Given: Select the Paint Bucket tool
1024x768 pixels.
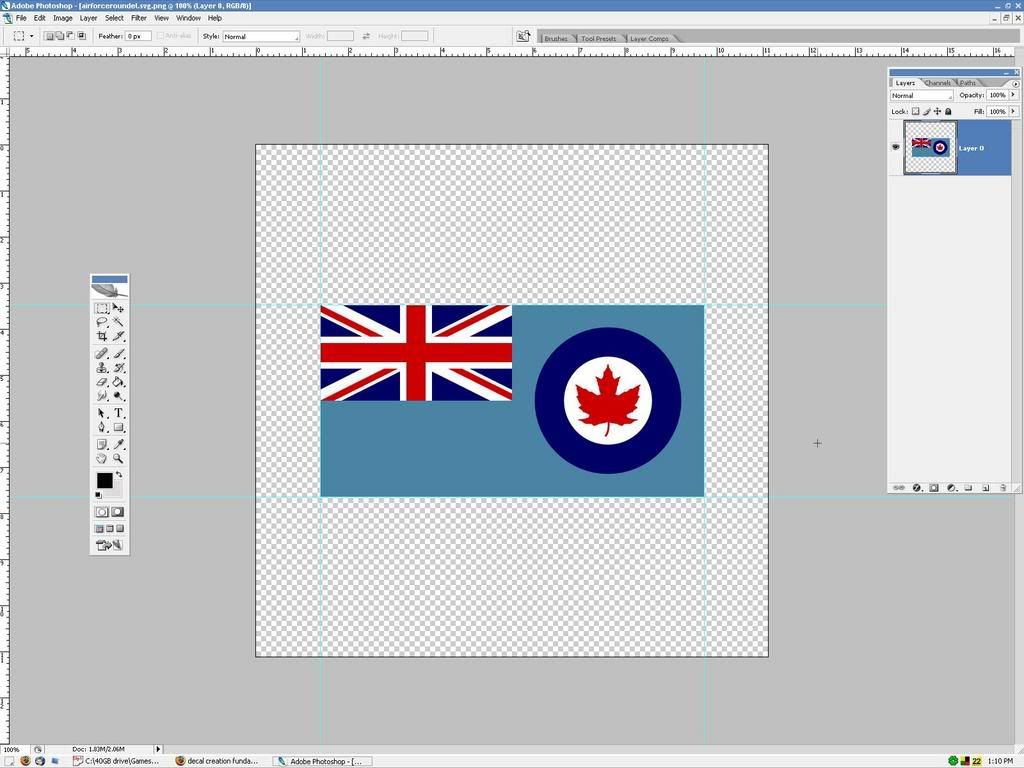Looking at the screenshot, I should (118, 382).
